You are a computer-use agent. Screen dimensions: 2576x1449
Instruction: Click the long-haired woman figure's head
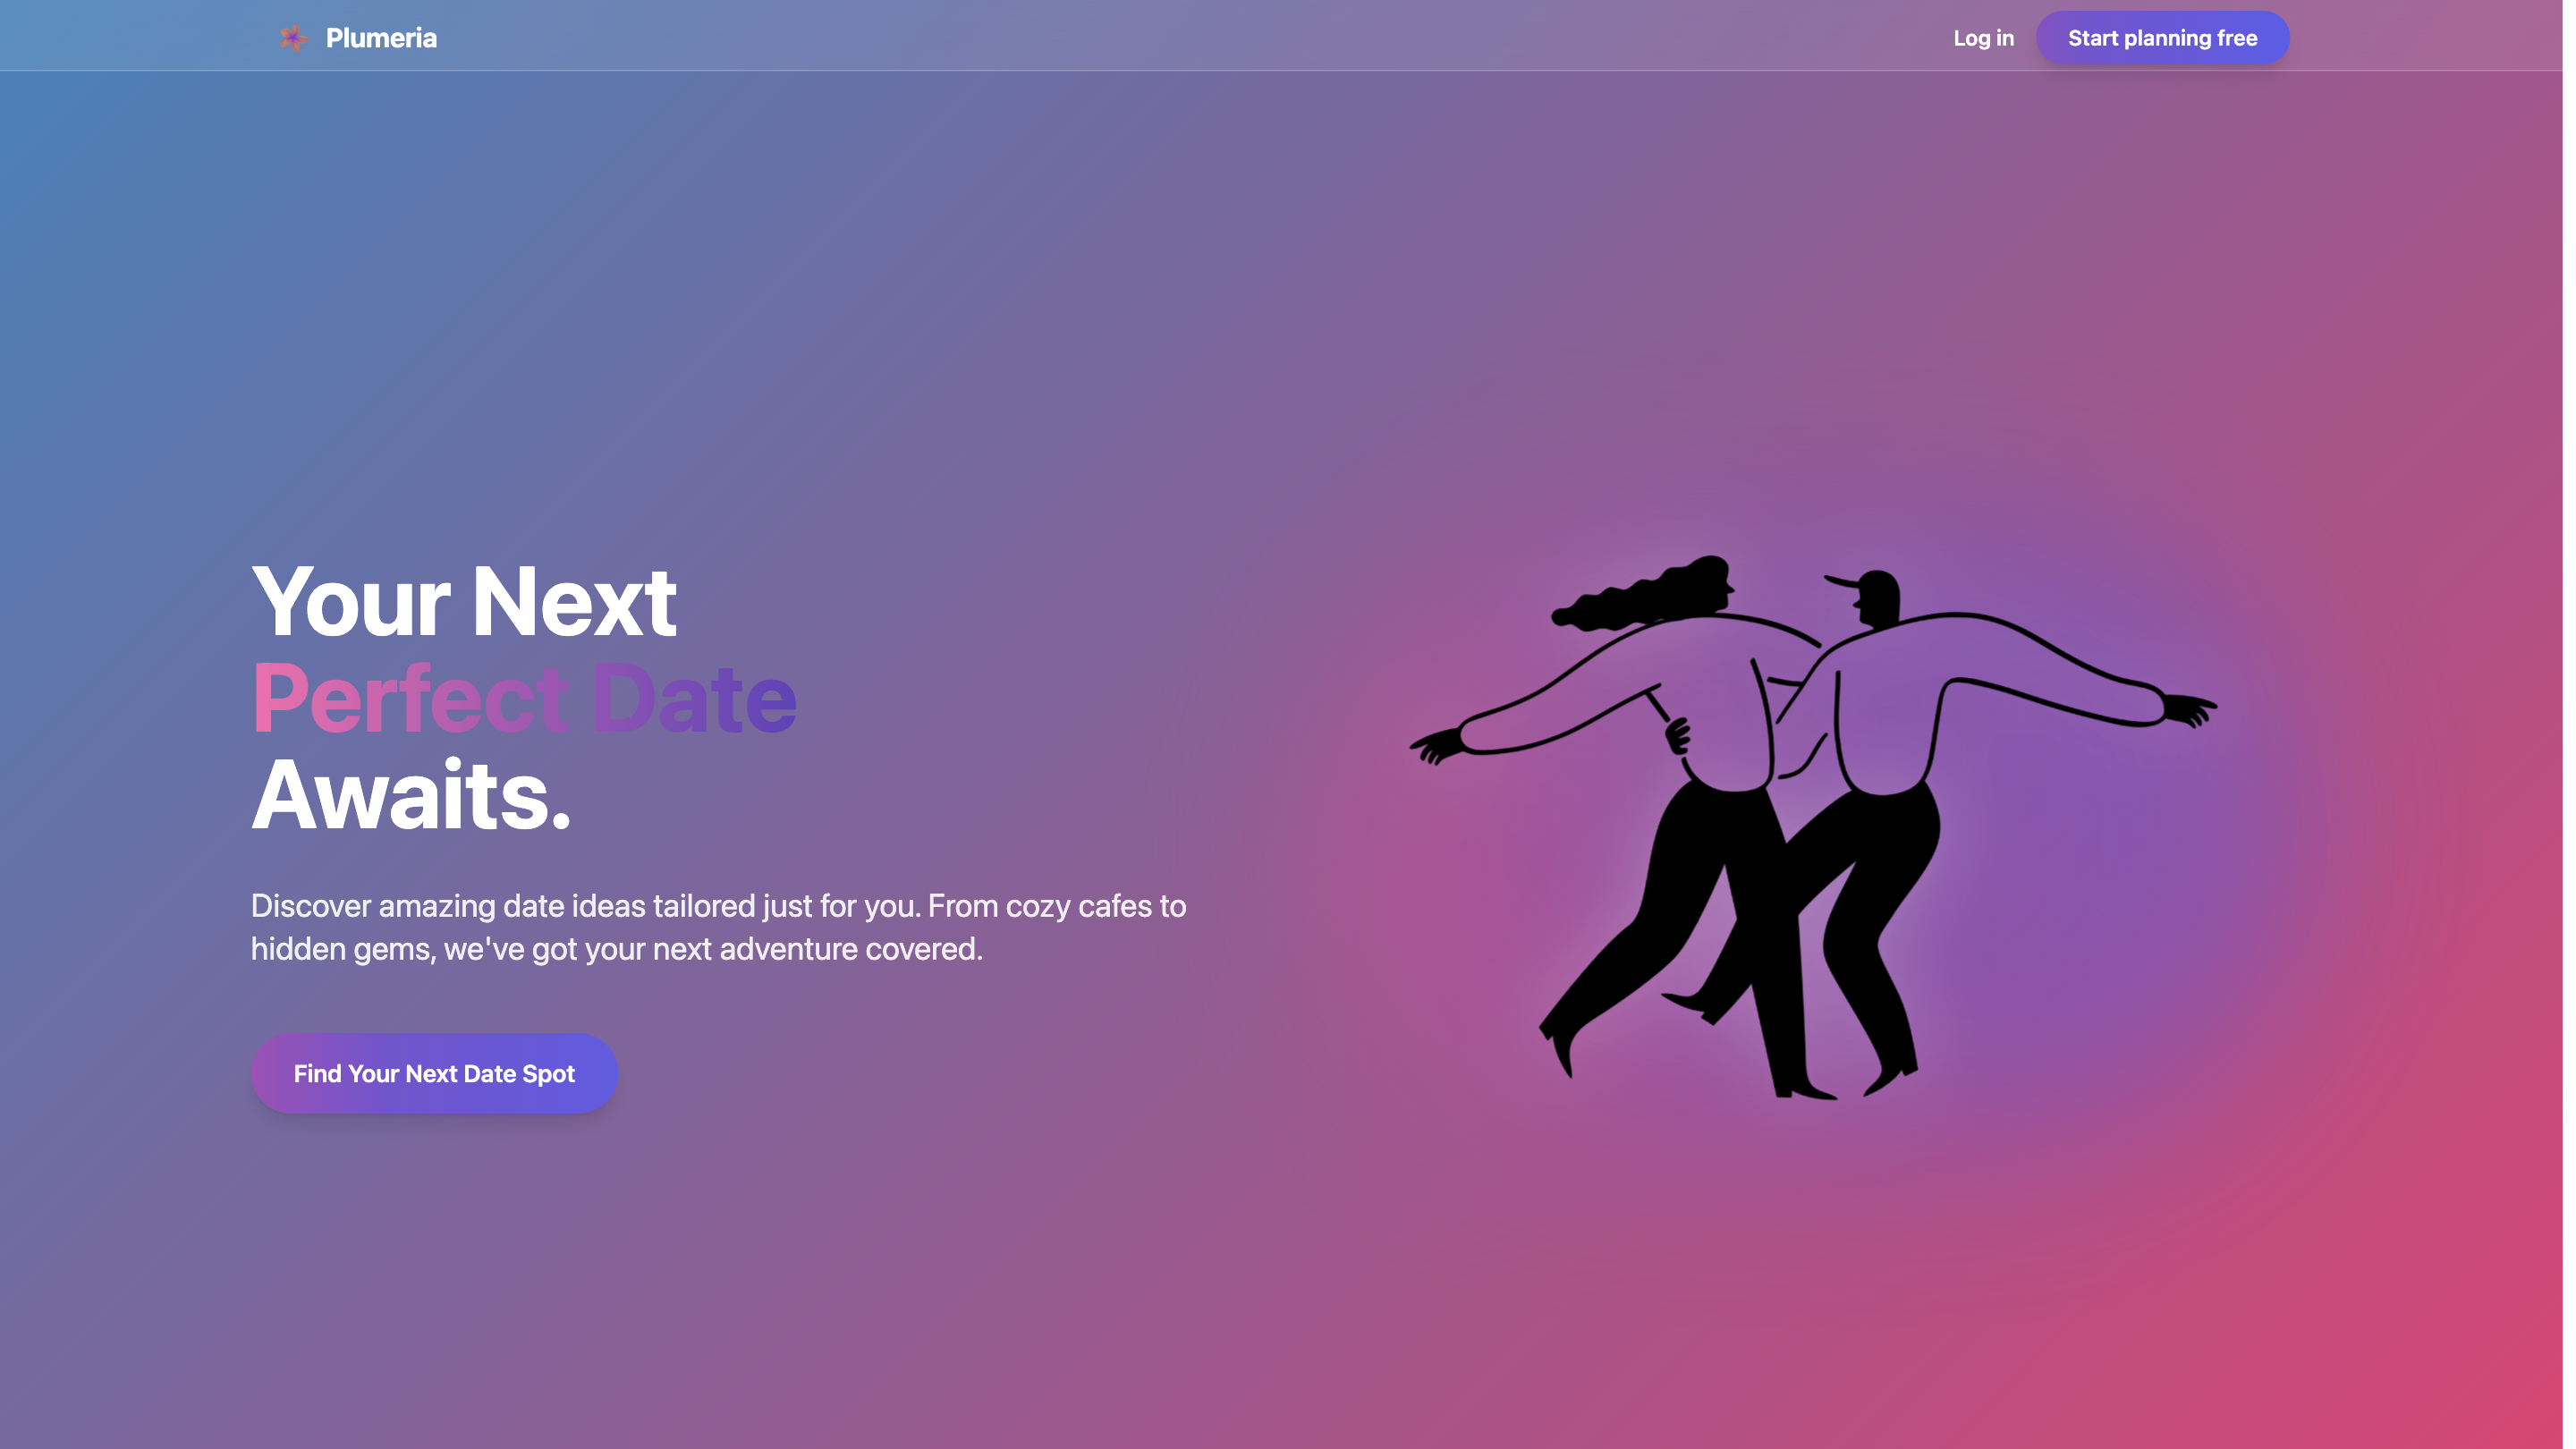(1712, 583)
